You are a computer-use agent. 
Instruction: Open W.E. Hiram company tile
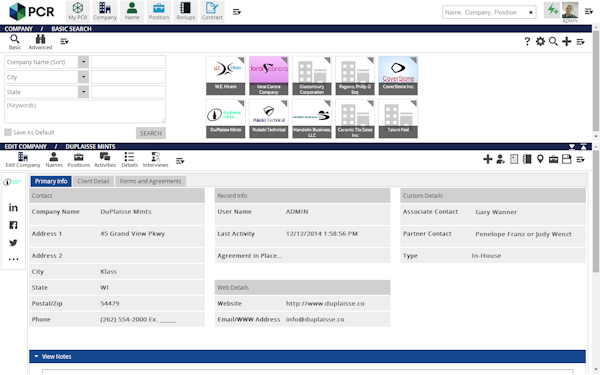click(225, 75)
